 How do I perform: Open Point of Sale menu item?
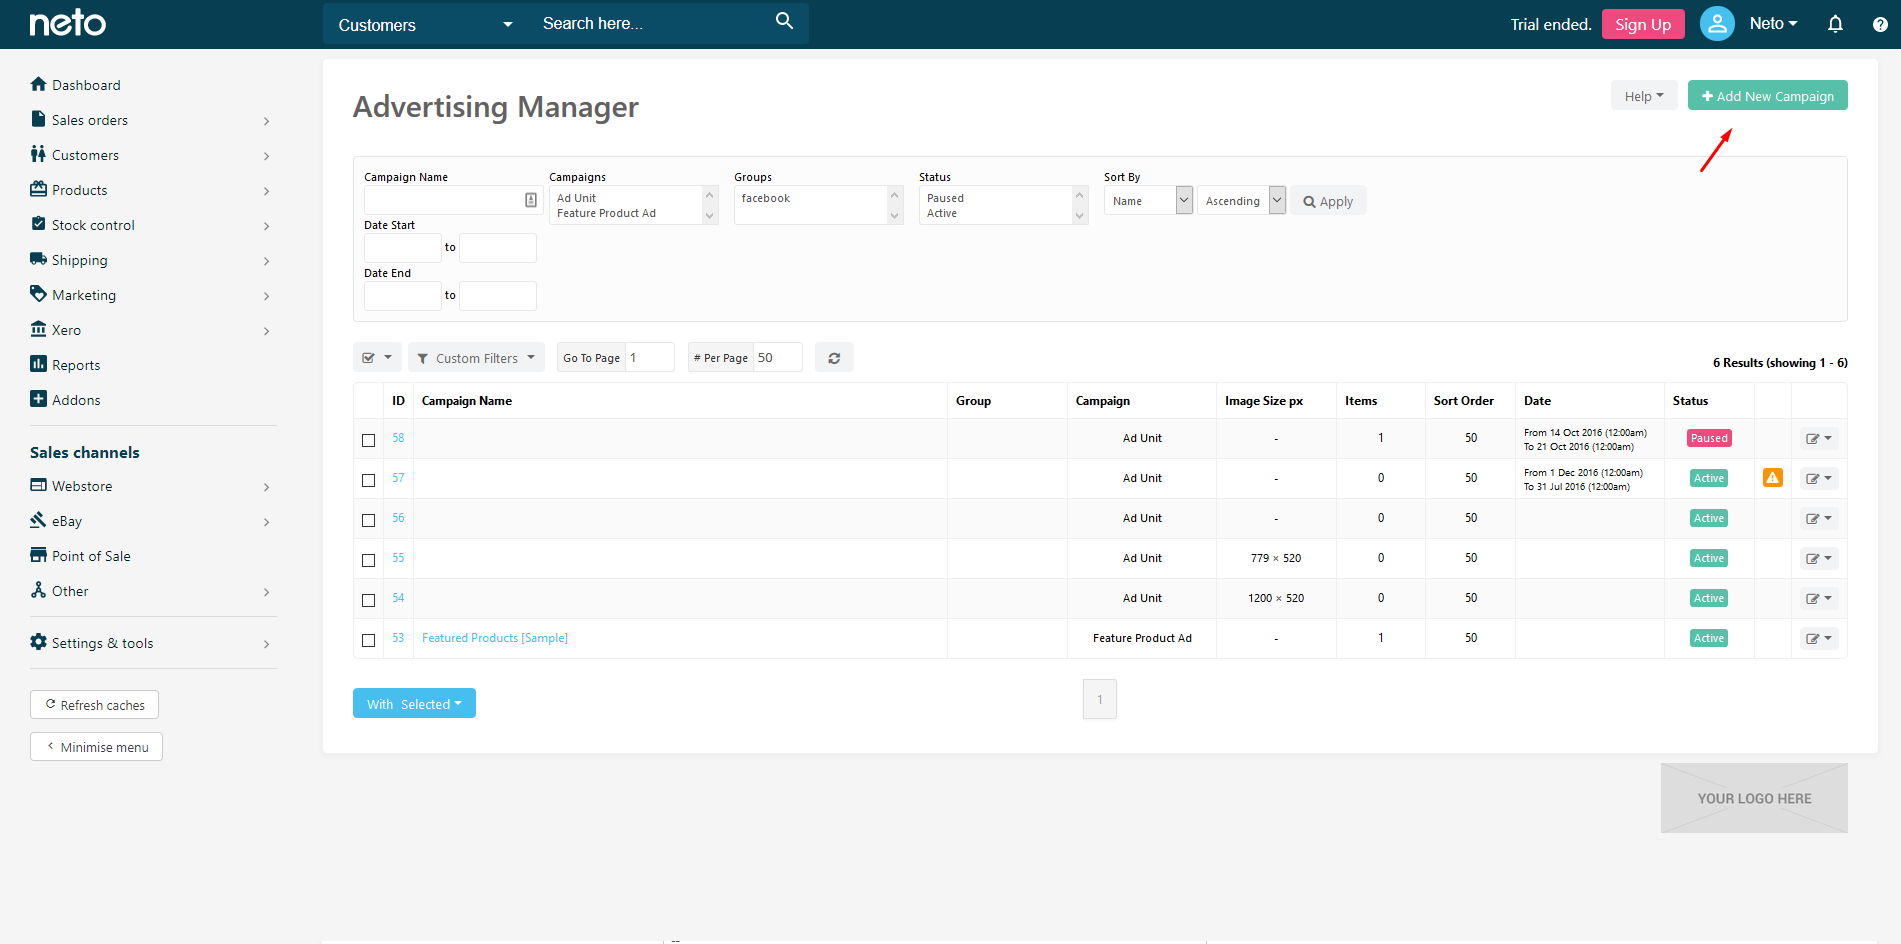(91, 556)
